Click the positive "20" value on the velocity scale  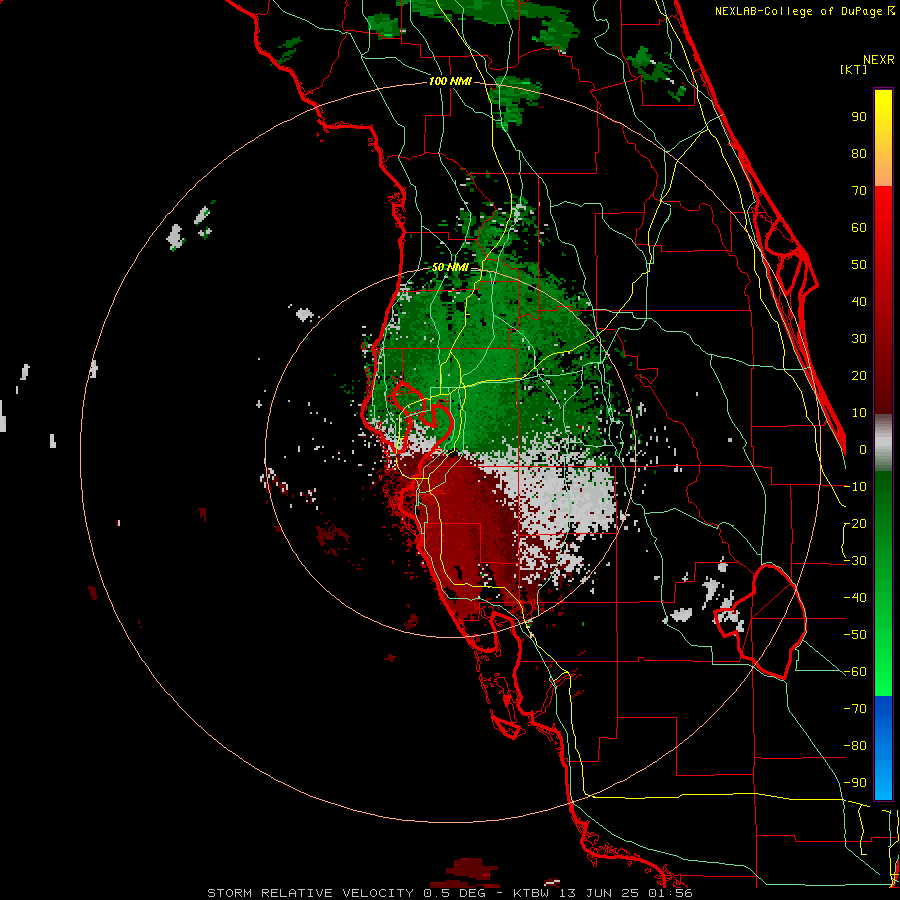click(859, 375)
